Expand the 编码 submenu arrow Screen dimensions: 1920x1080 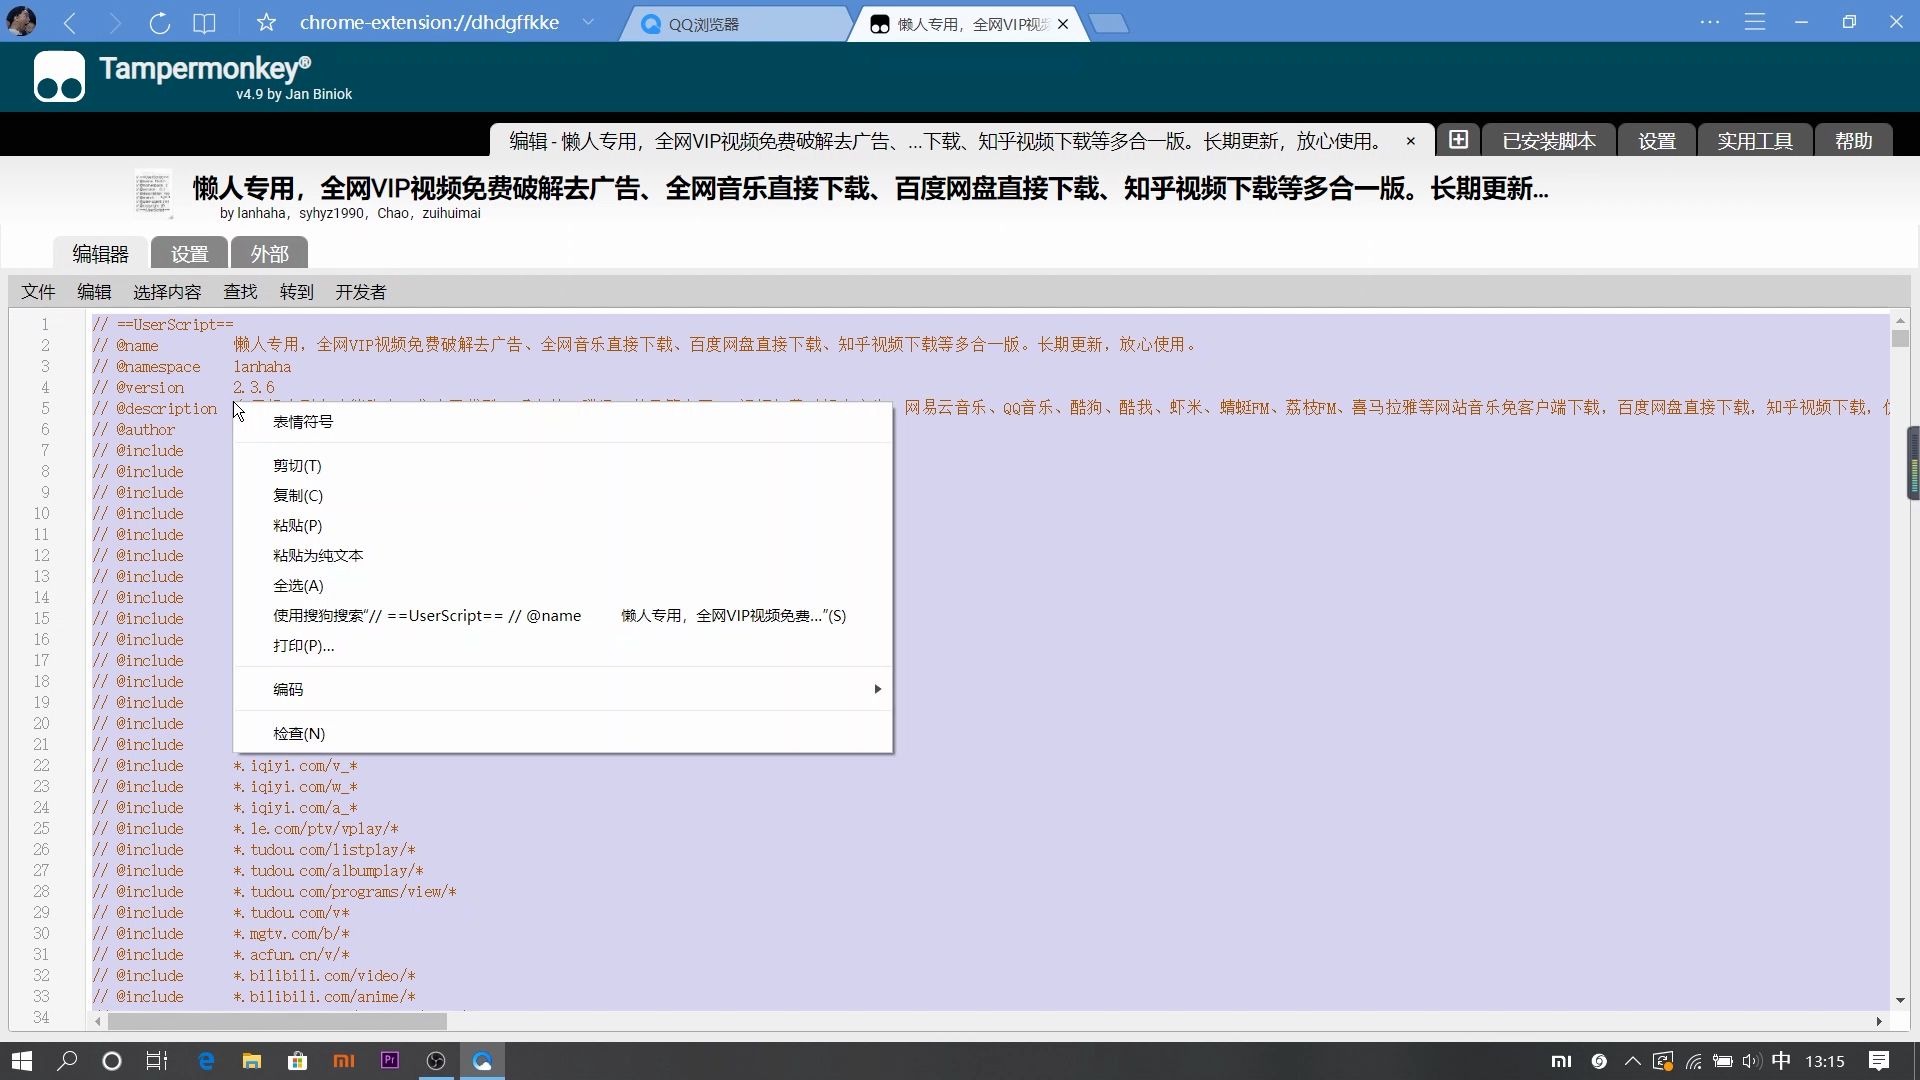tap(877, 689)
